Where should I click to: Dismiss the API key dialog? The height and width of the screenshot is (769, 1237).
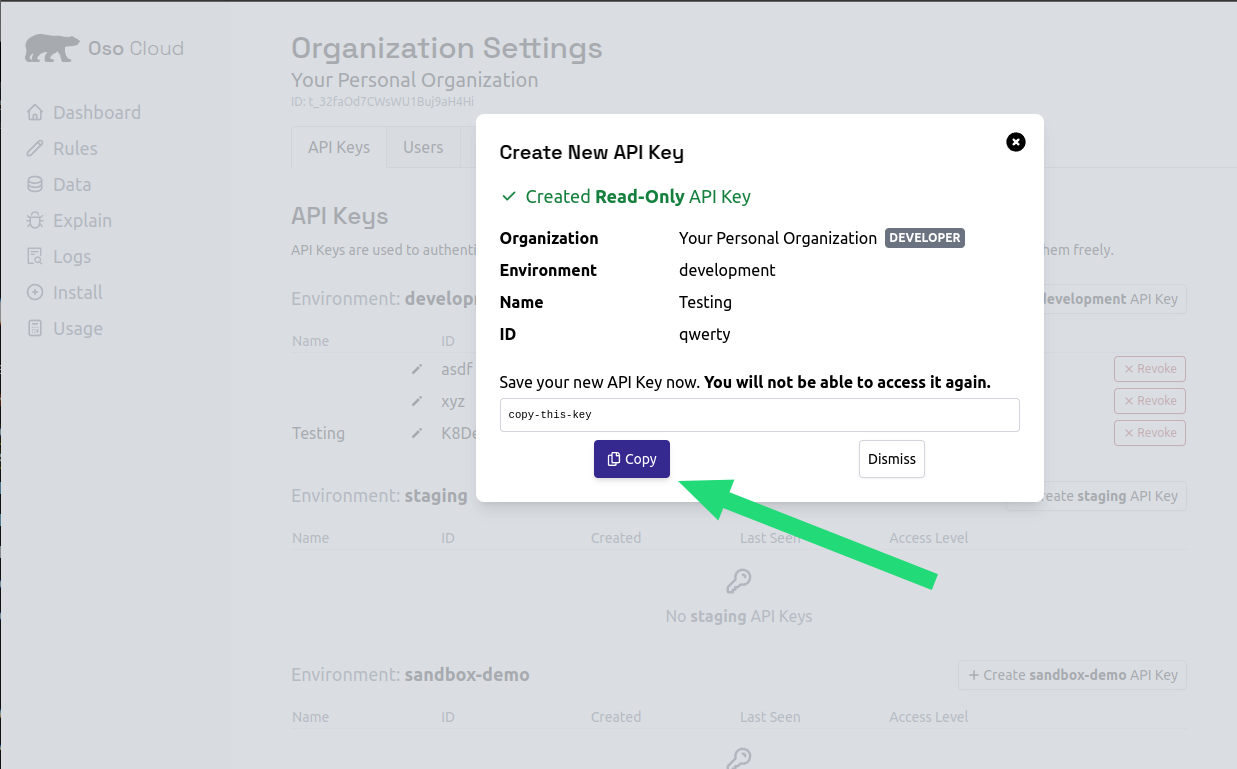point(892,459)
